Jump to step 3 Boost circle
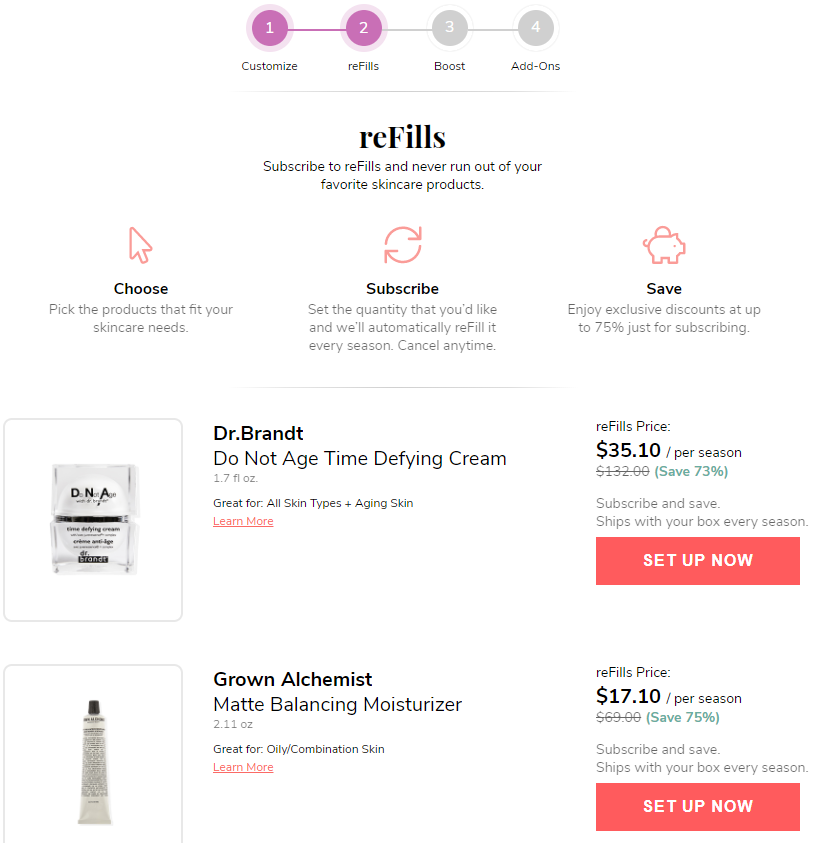Image resolution: width=813 pixels, height=843 pixels. (x=449, y=28)
